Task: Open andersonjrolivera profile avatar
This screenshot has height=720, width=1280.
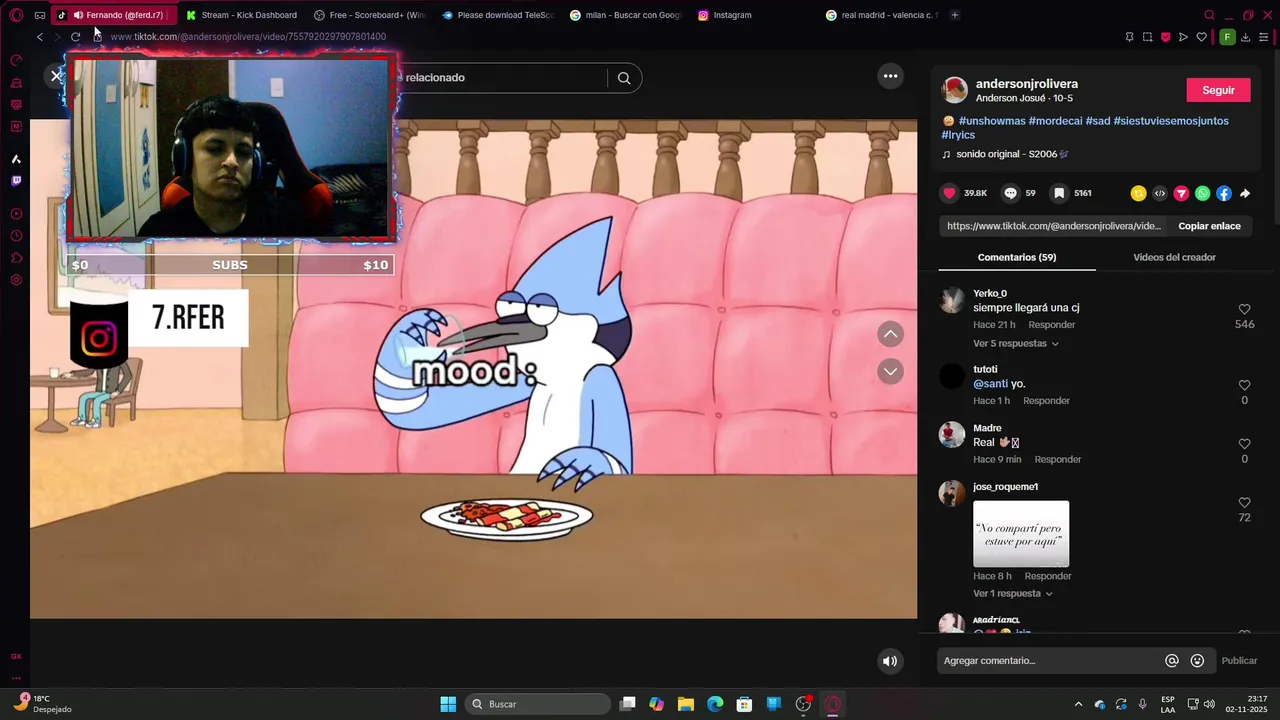Action: [x=955, y=90]
